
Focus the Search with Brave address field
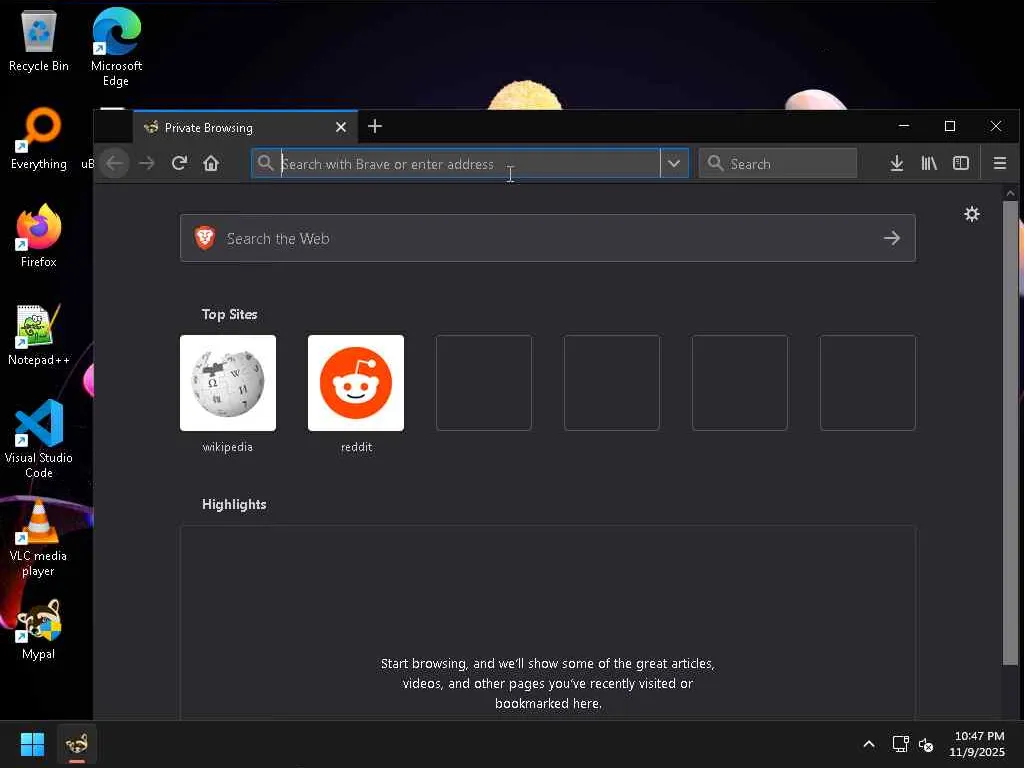469,163
